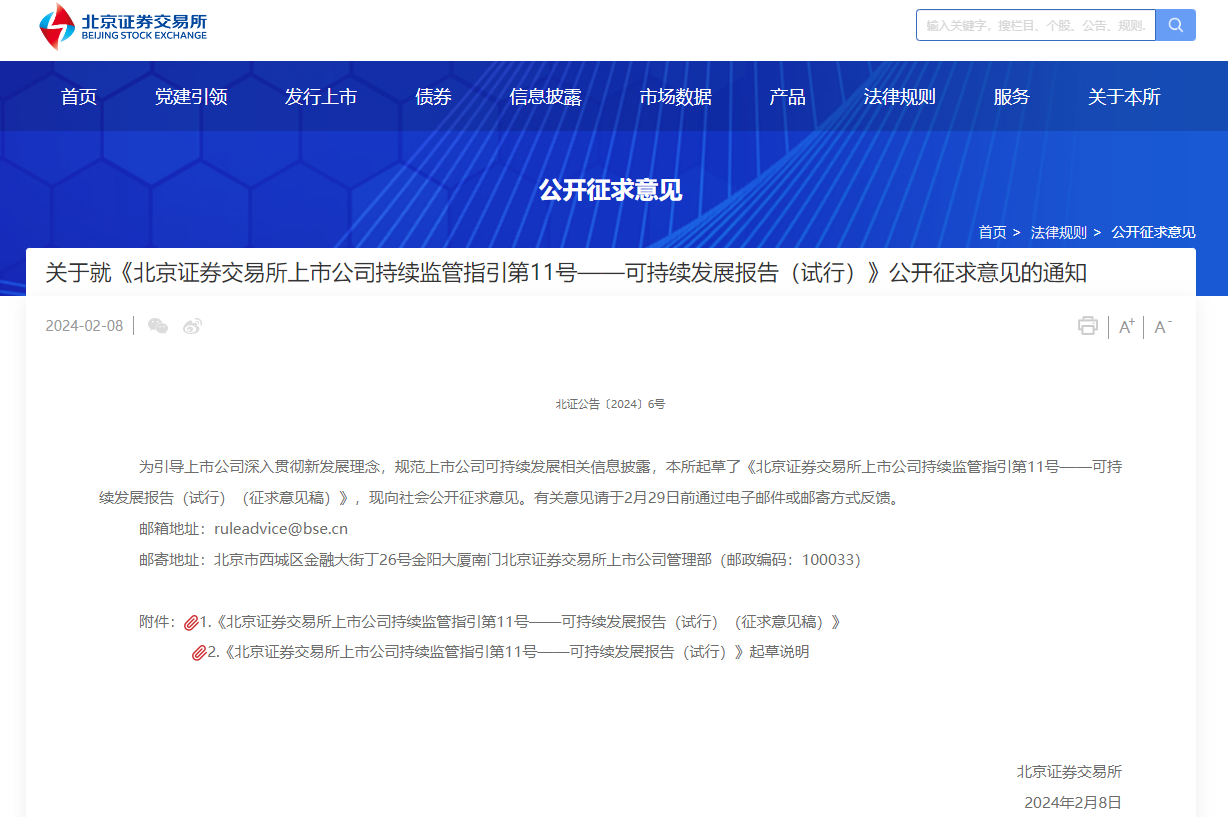Click the publication date 2024-02-08
1228x817 pixels.
84,326
